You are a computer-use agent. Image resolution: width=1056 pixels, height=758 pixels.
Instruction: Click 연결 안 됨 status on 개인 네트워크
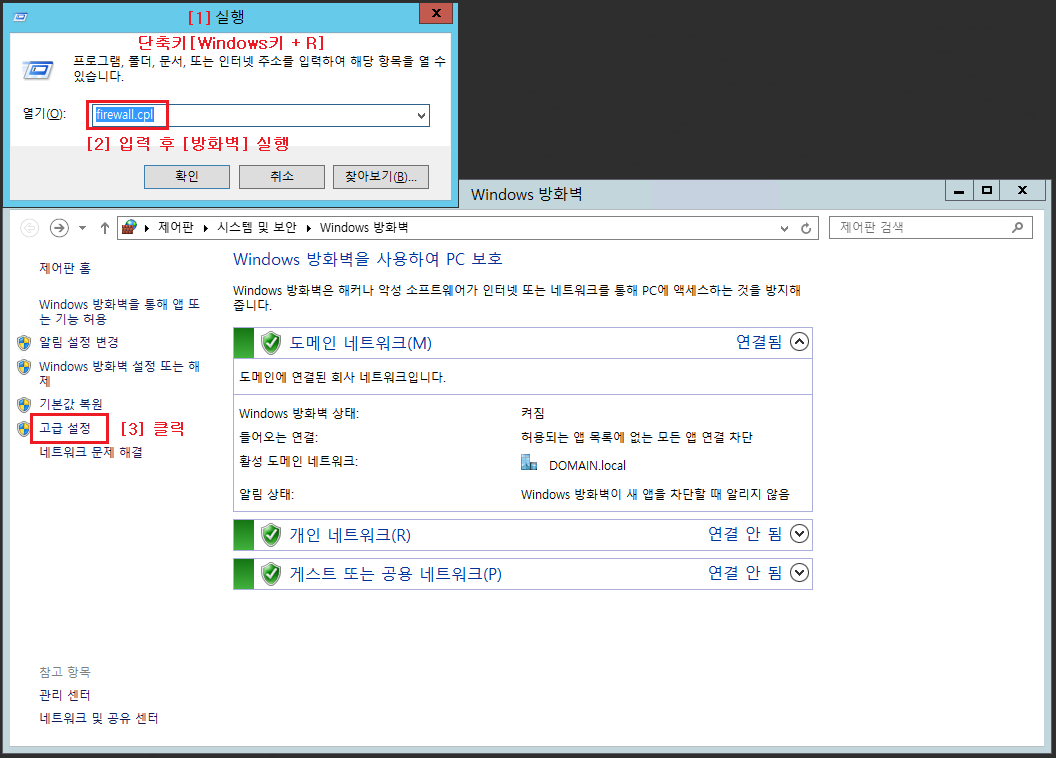click(x=745, y=534)
